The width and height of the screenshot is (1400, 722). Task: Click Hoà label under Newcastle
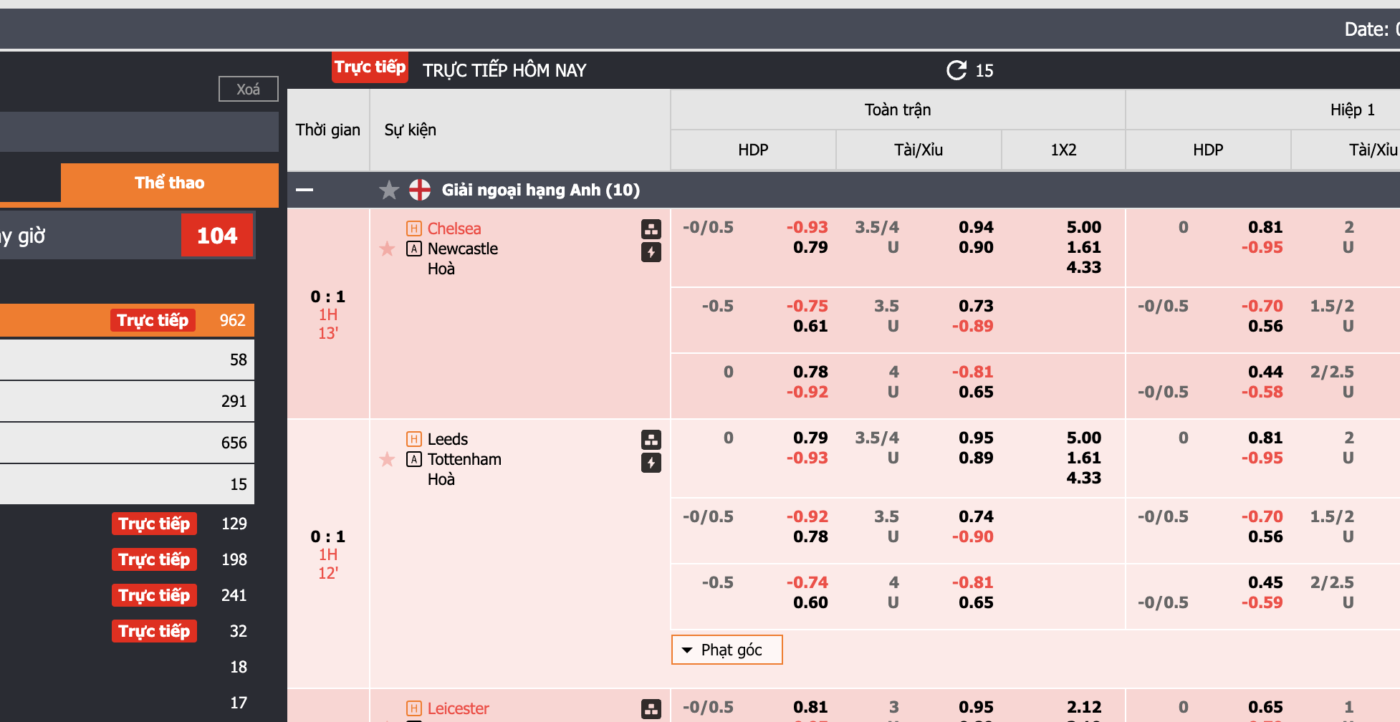pos(441,269)
